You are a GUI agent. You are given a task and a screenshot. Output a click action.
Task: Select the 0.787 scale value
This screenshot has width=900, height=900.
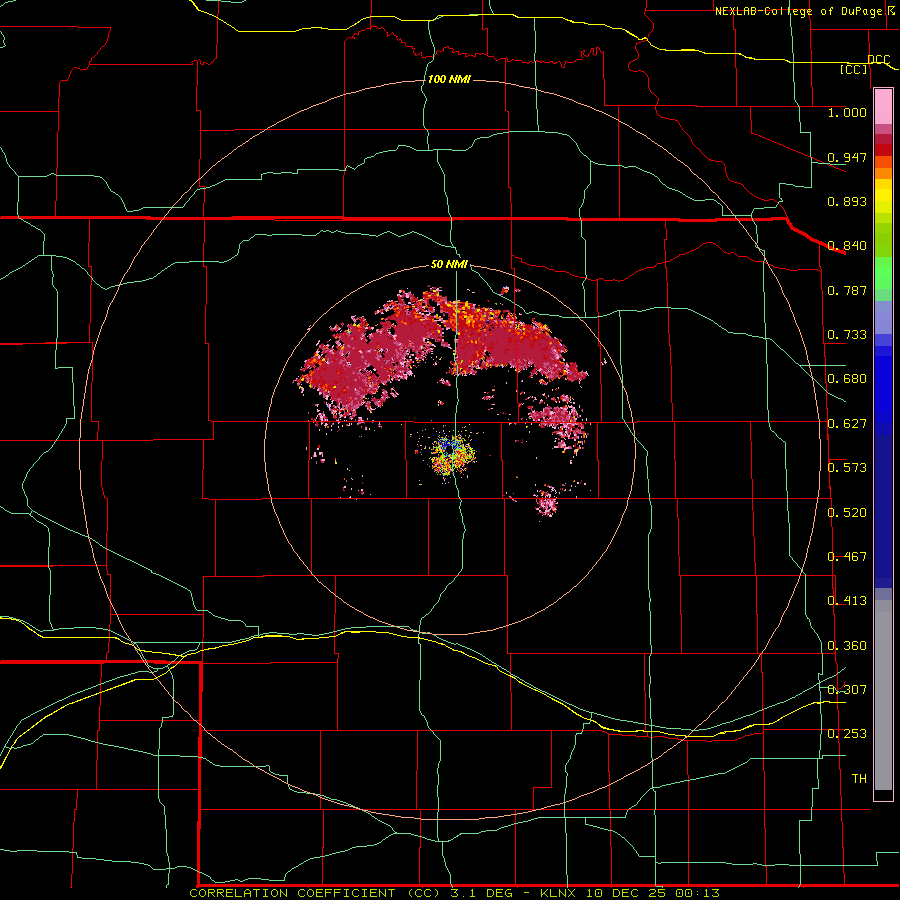coord(847,290)
